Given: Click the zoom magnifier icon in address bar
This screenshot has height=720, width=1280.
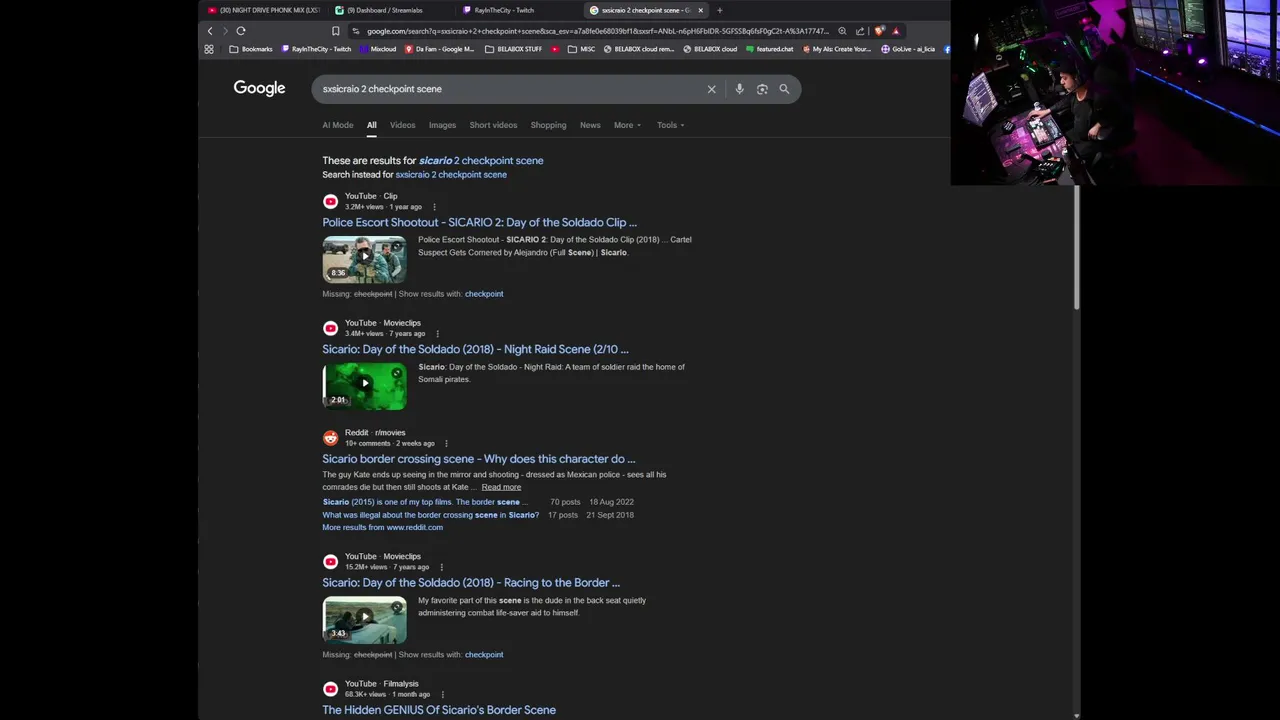Looking at the screenshot, I should [842, 31].
